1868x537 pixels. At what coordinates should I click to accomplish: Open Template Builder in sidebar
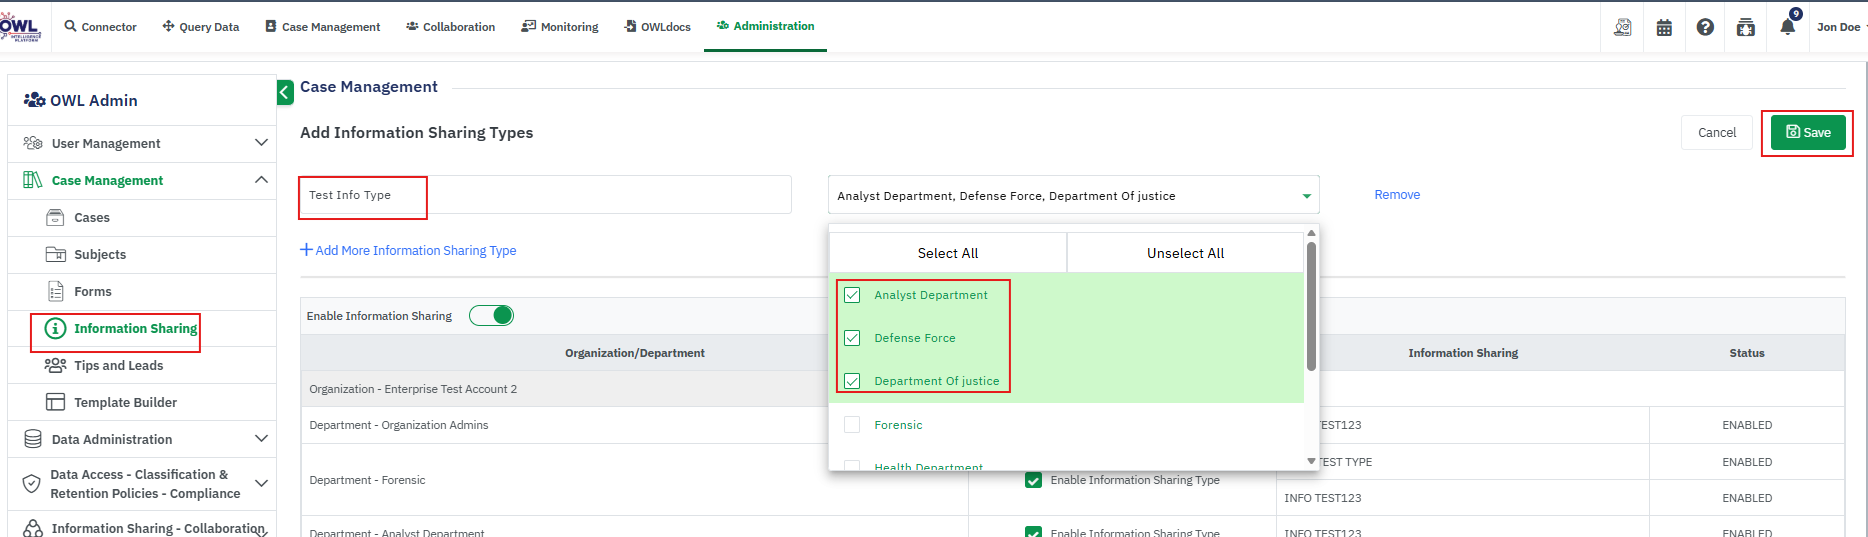pos(125,403)
